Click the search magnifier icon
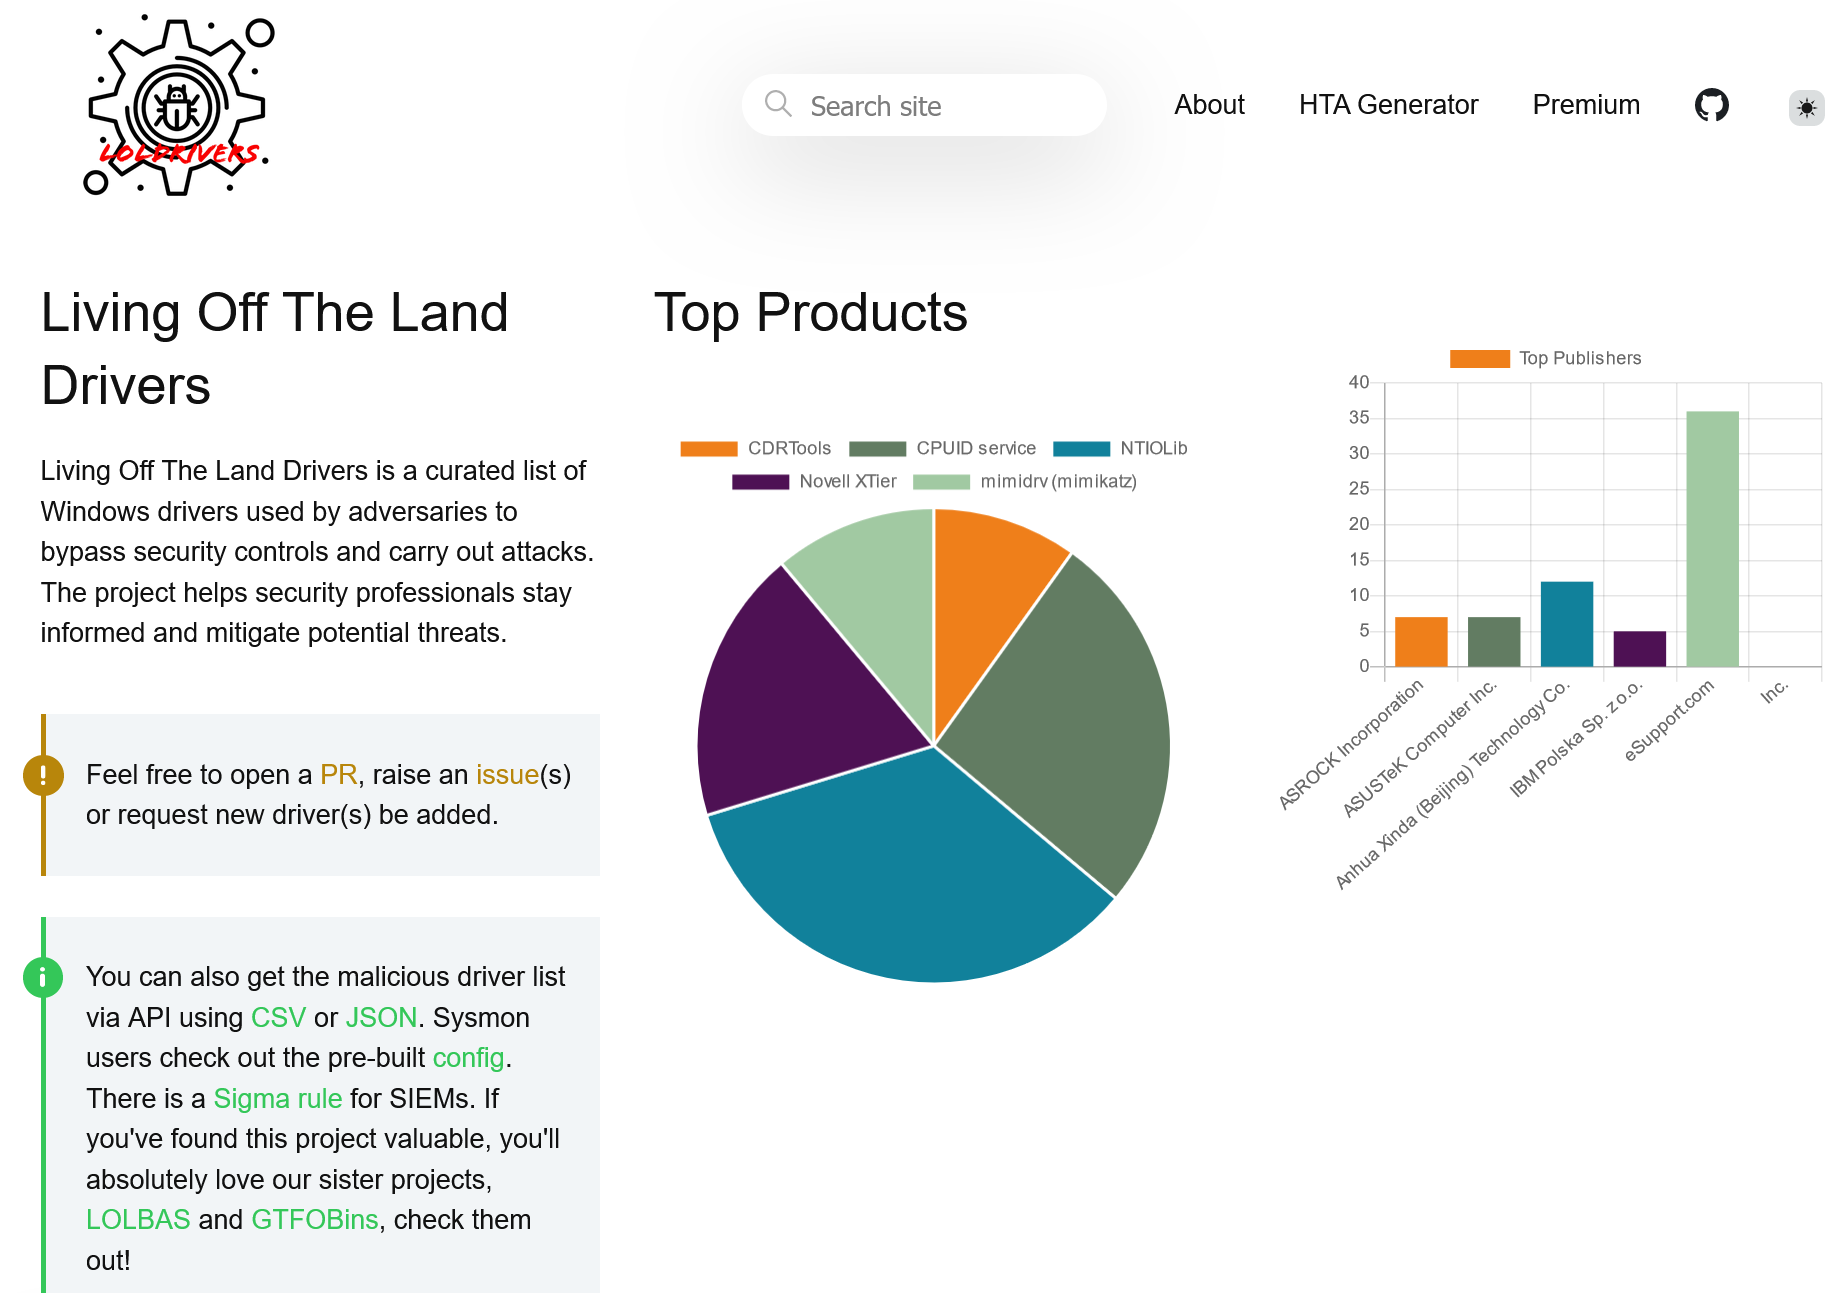The width and height of the screenshot is (1834, 1293). pos(777,104)
